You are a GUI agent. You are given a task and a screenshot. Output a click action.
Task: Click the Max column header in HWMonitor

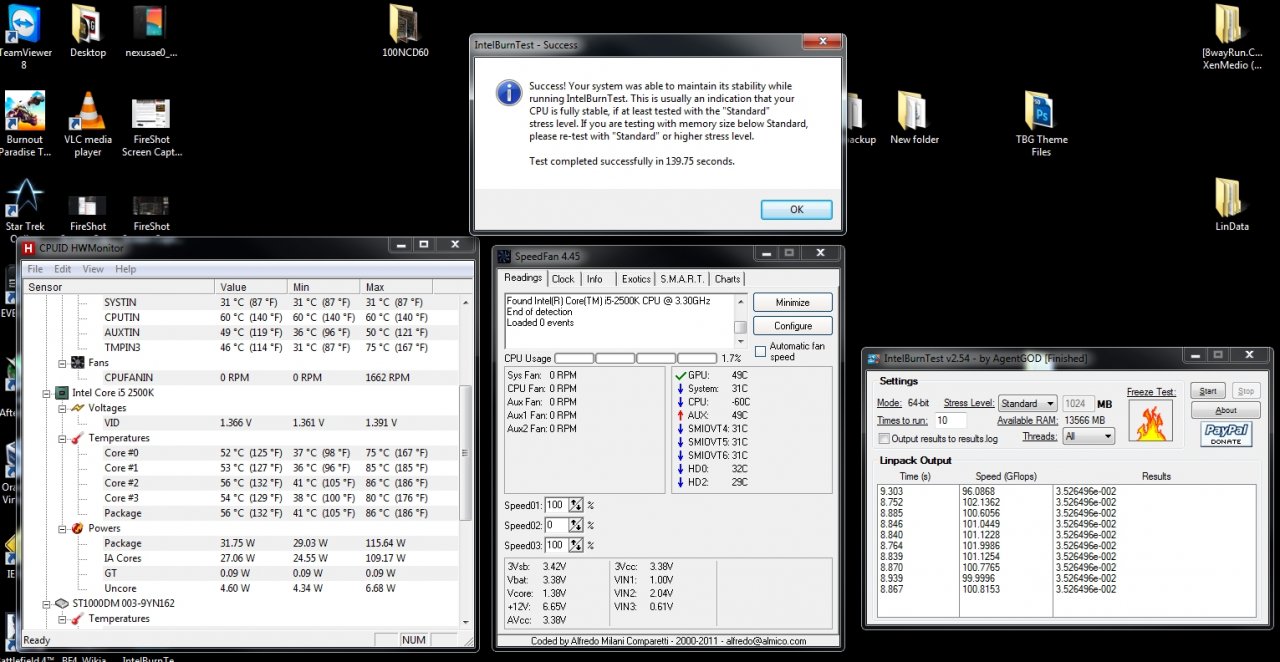(x=410, y=287)
